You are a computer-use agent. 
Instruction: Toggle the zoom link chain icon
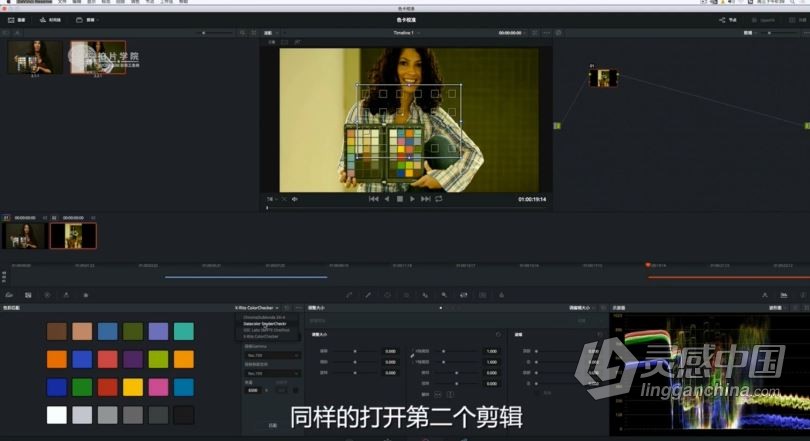pos(412,356)
